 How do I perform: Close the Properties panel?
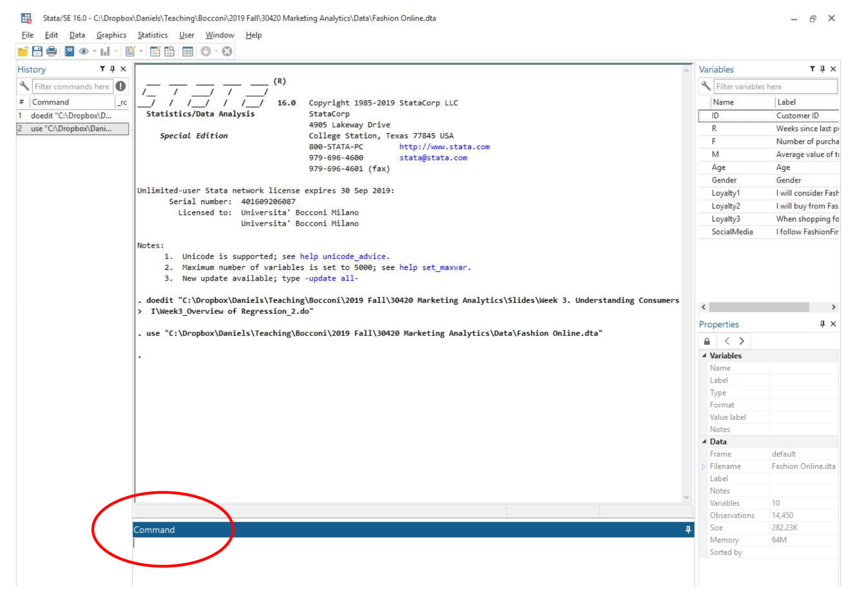click(x=833, y=324)
